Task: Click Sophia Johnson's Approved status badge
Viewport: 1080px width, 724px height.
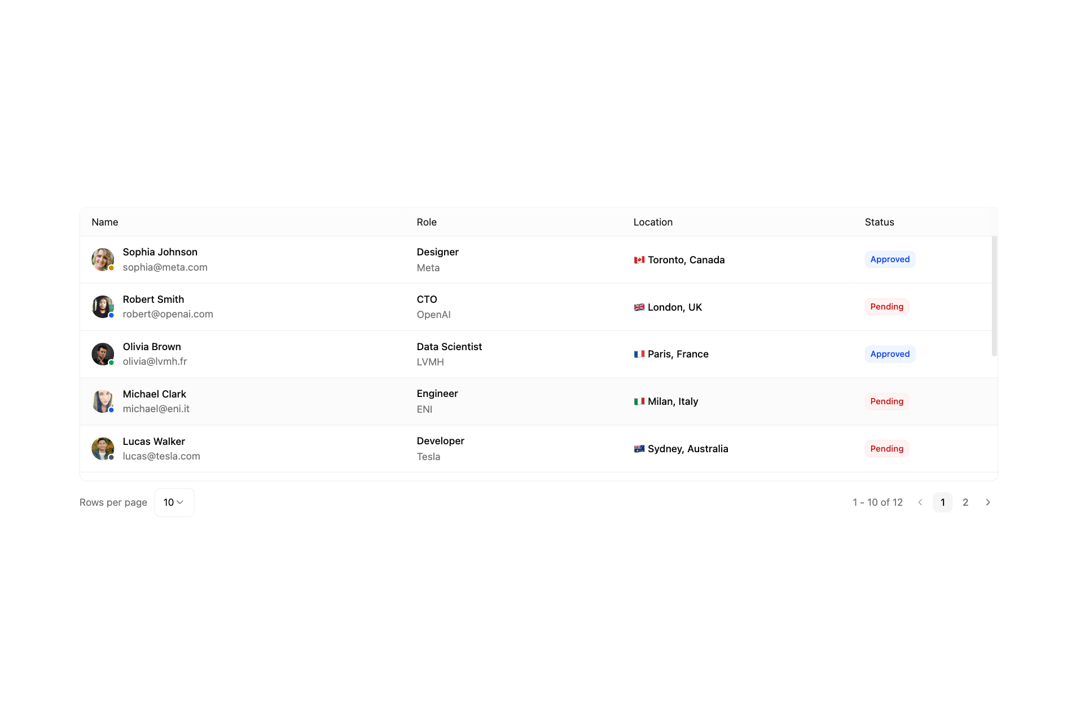Action: pos(890,260)
